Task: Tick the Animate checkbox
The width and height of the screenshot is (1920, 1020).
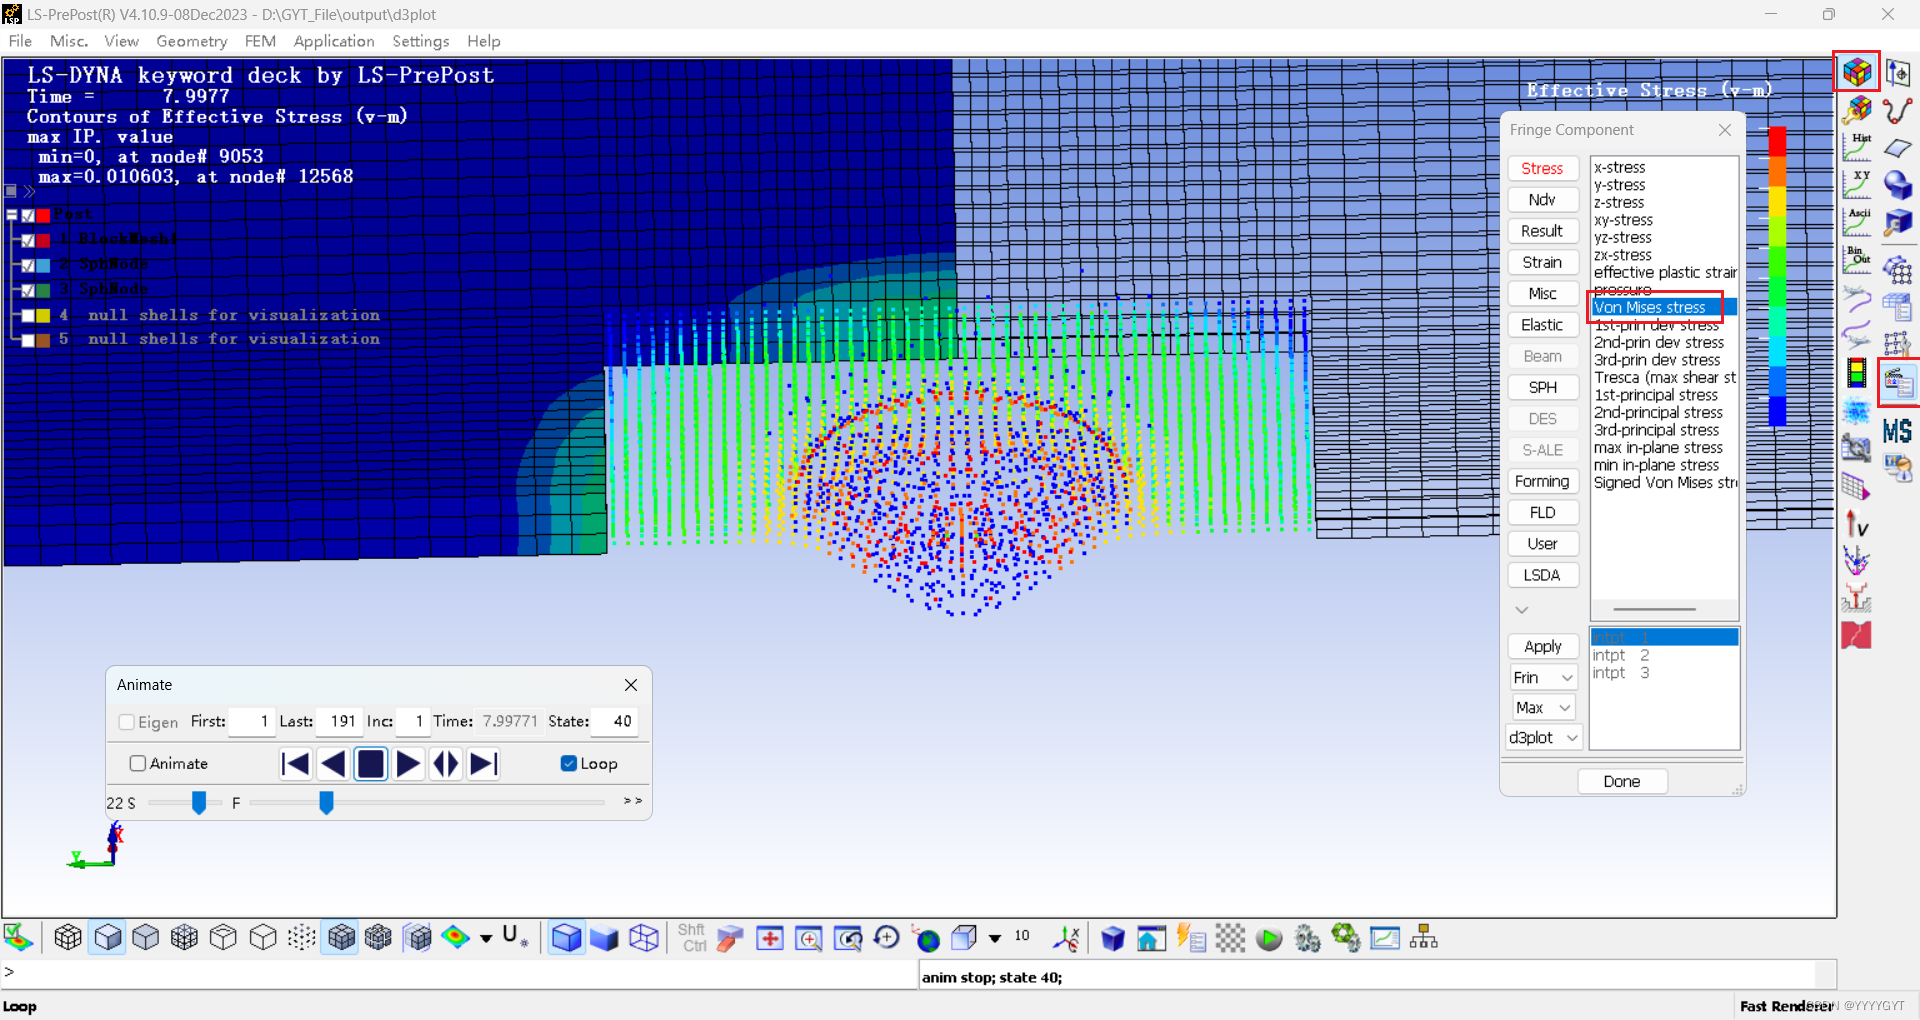Action: point(138,763)
